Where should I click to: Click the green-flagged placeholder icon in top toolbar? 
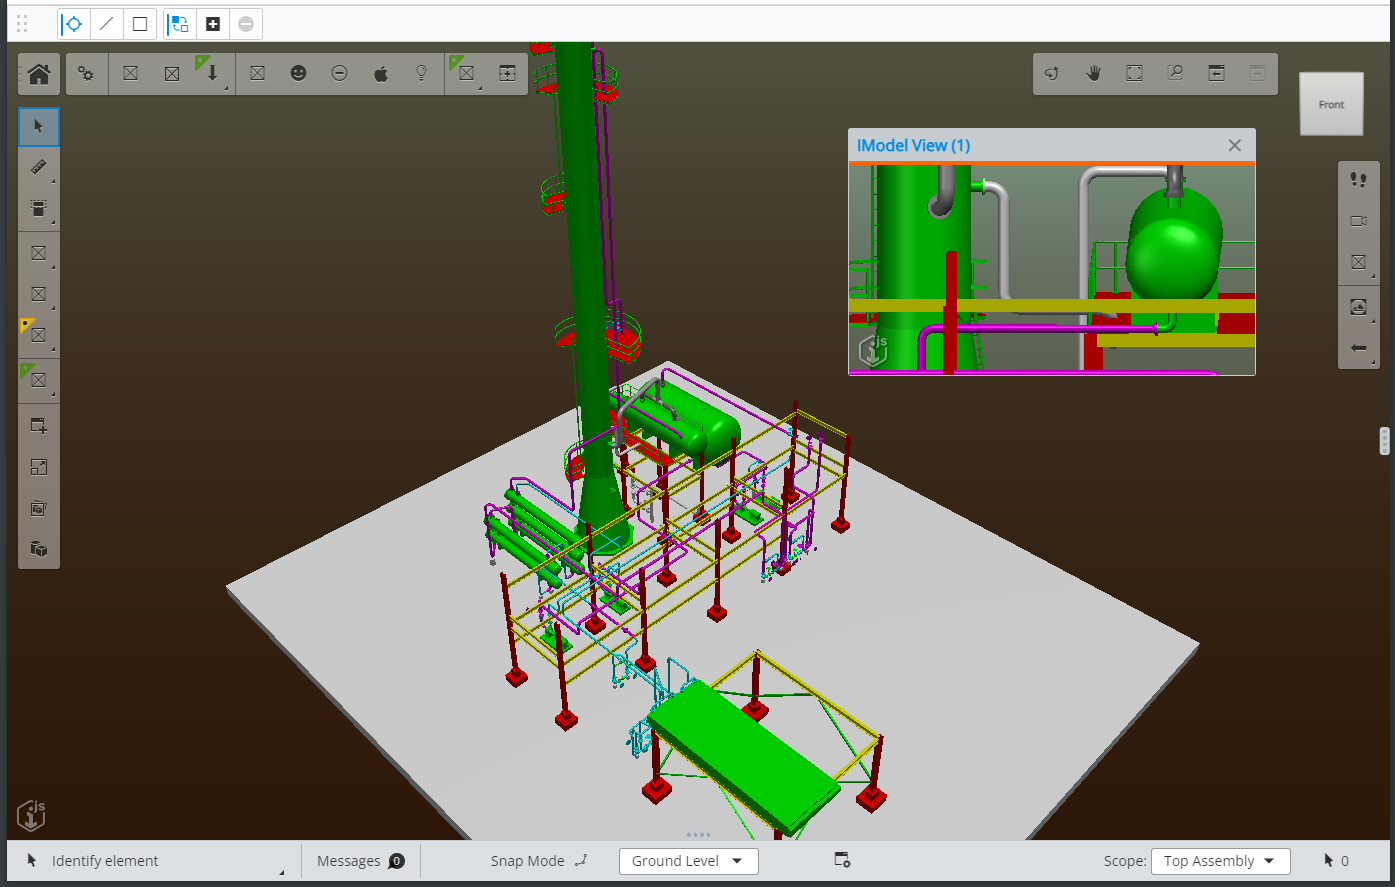click(466, 74)
